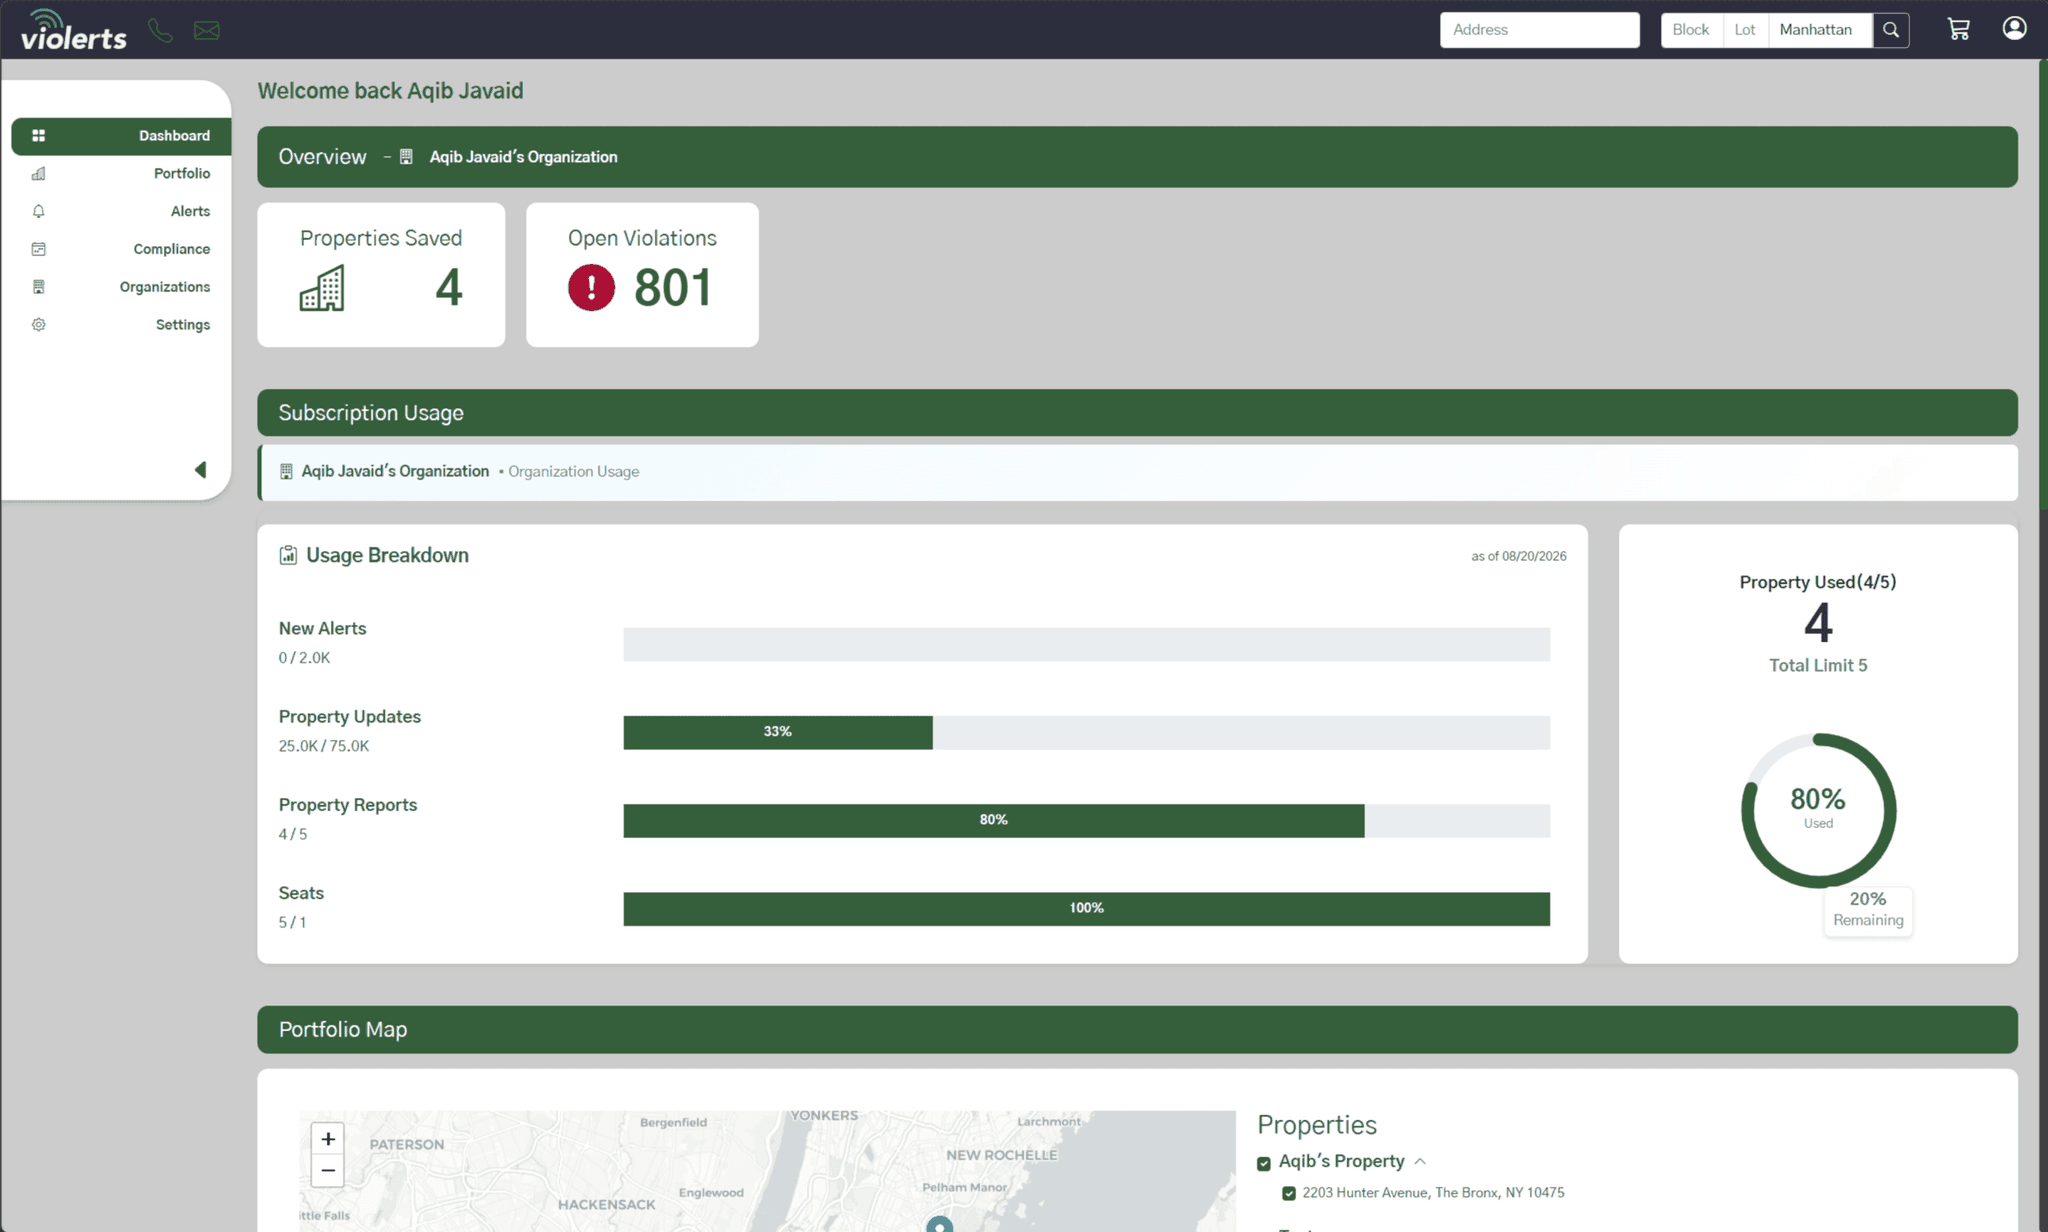Click Aqib Javaid's Organization in the Overview header
Viewport: 2048px width, 1232px height.
coord(523,157)
